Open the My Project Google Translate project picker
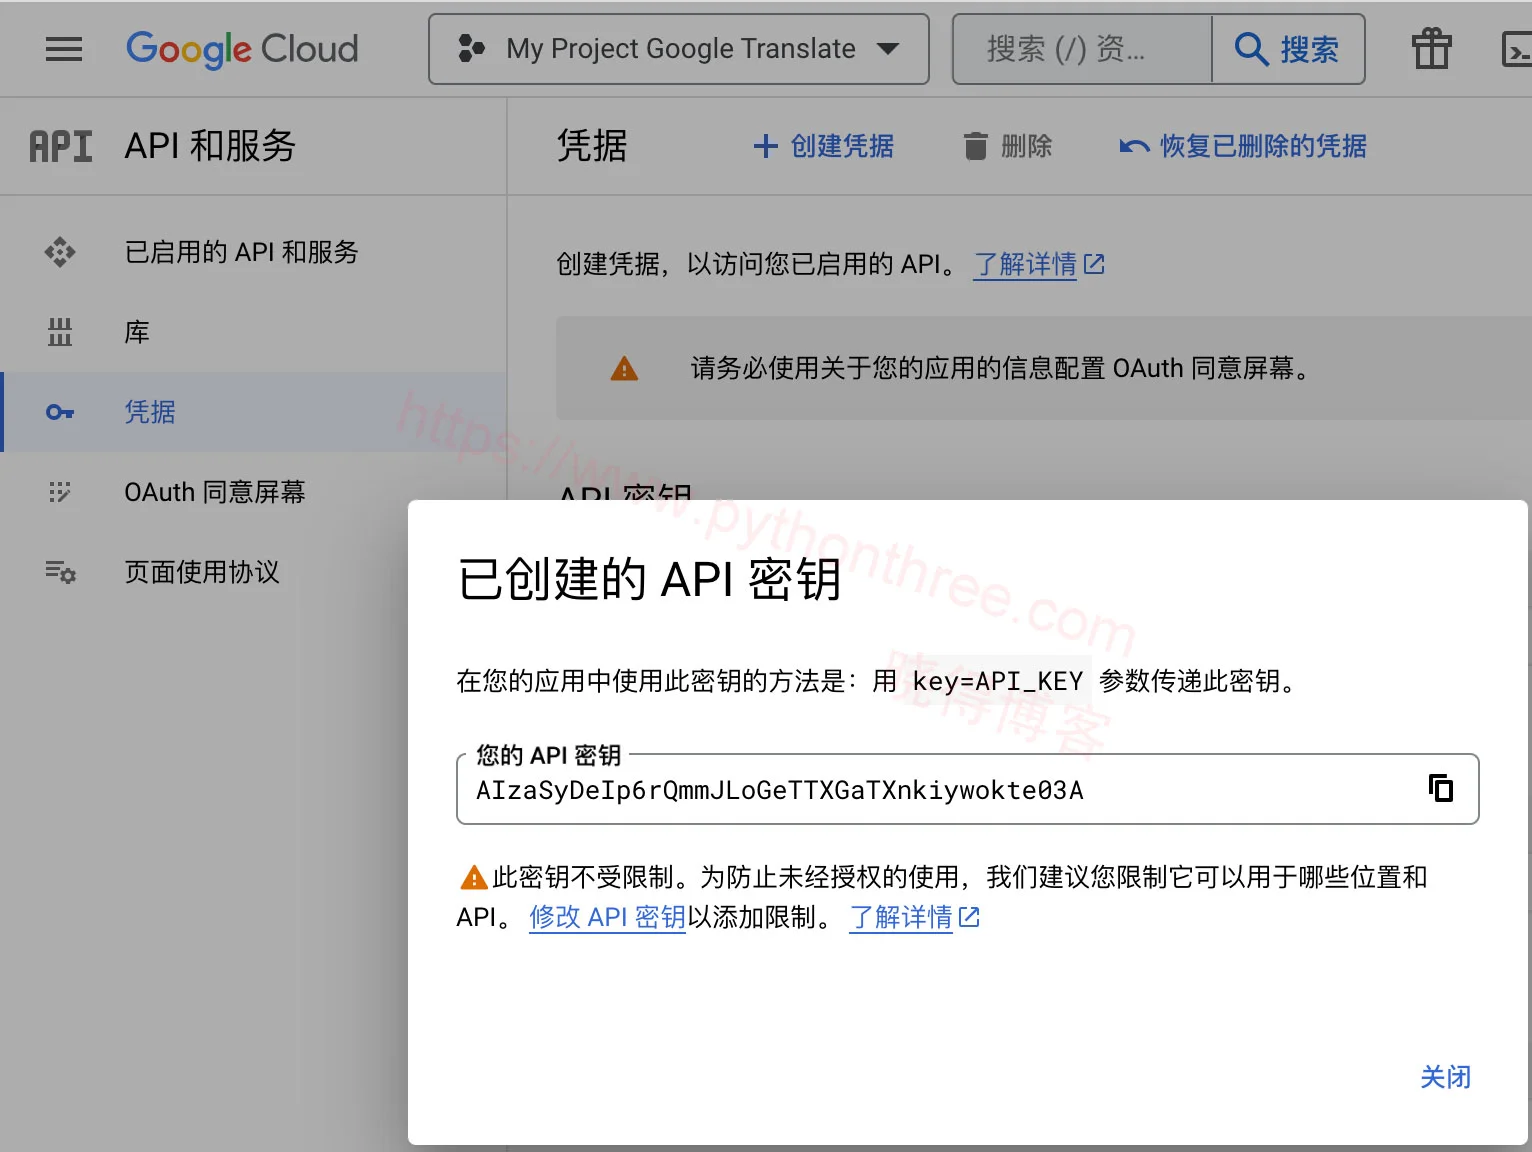This screenshot has height=1152, width=1532. pos(679,48)
